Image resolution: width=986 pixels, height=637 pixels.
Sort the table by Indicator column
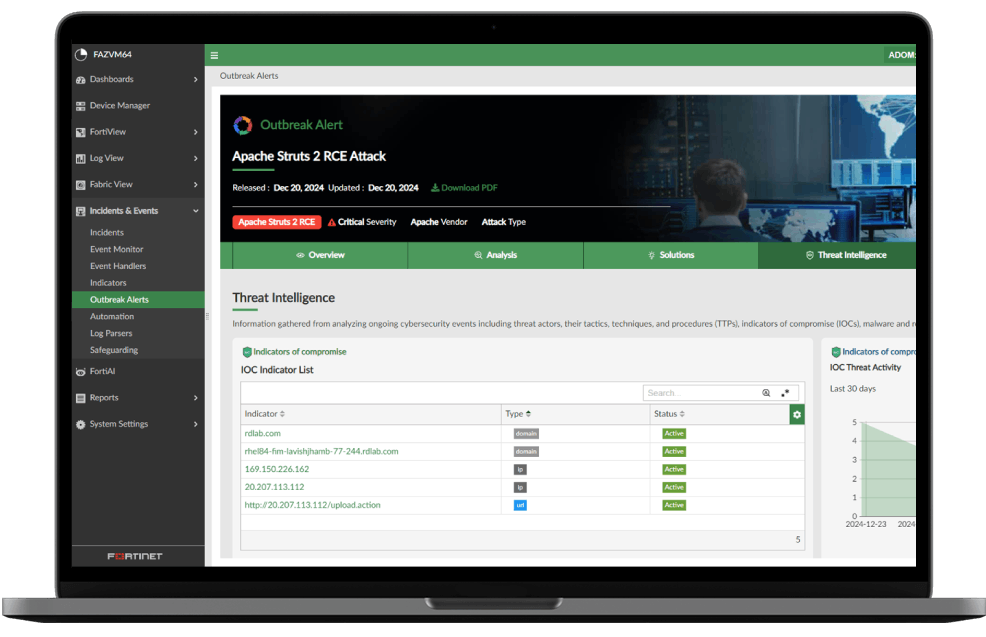point(265,414)
